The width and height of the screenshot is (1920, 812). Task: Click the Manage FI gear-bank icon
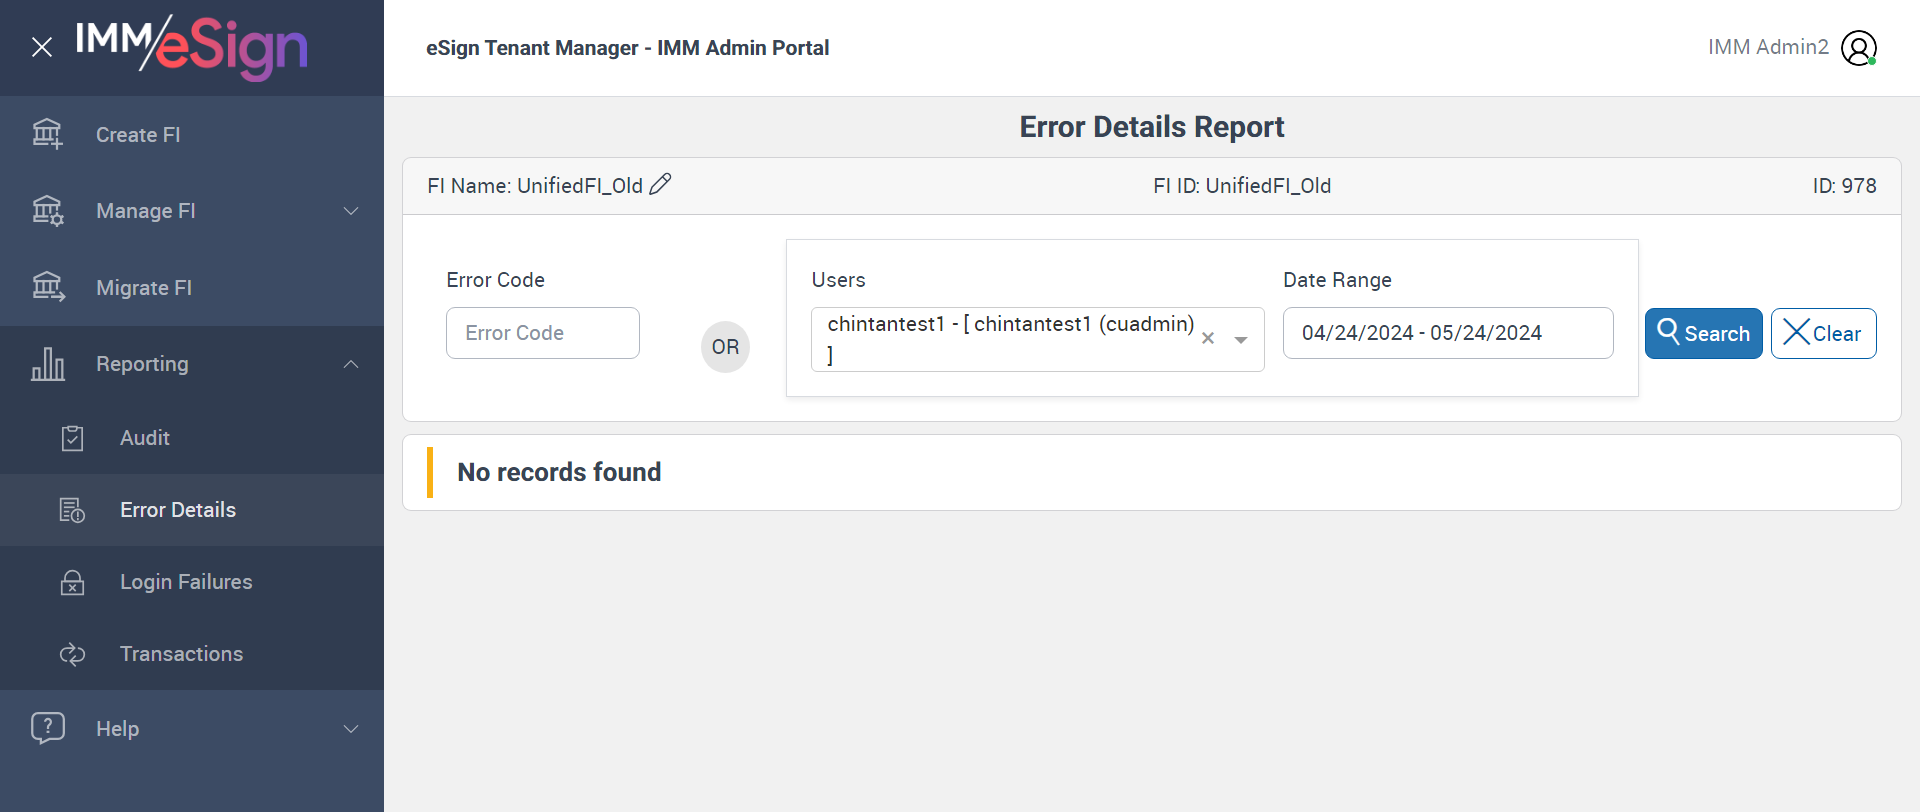click(47, 211)
